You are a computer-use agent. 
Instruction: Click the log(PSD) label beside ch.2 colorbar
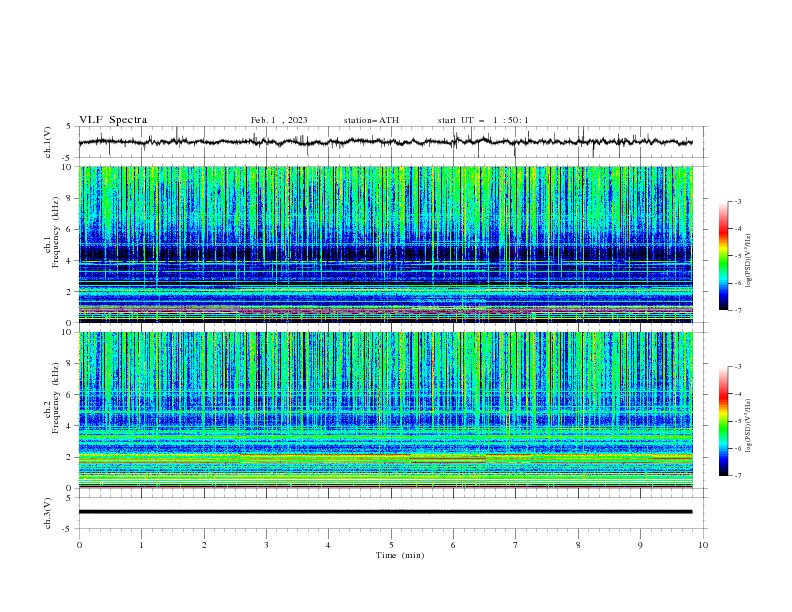pos(749,426)
